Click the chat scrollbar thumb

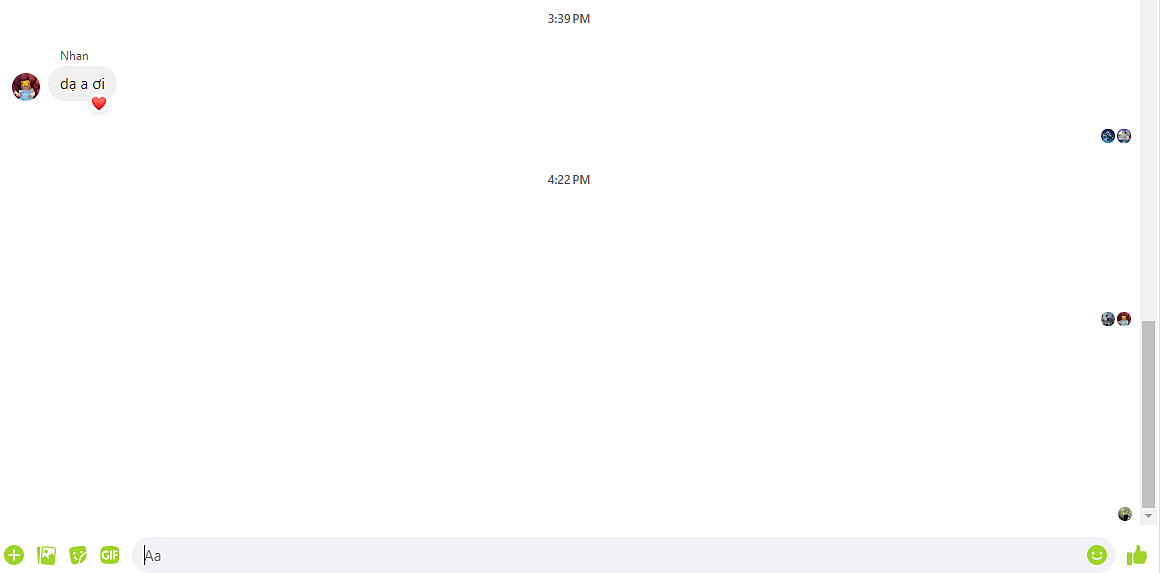(x=1148, y=414)
